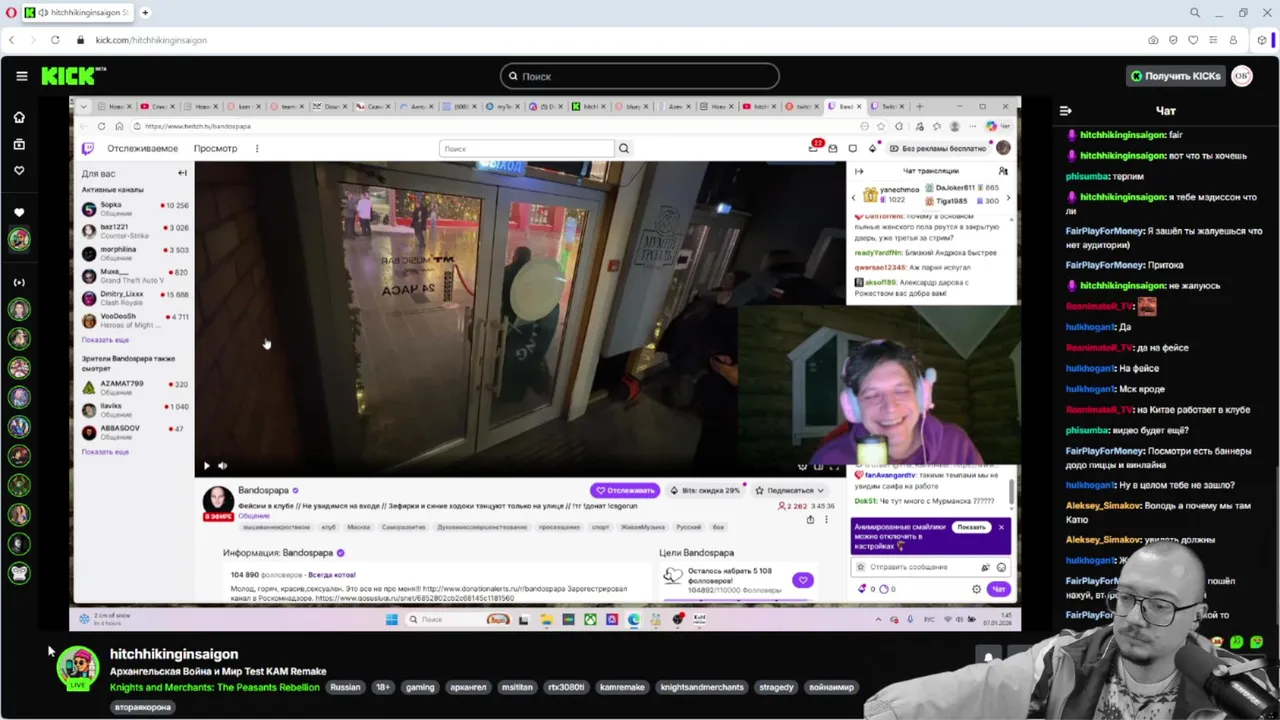View site security via the lock icon

(80, 40)
